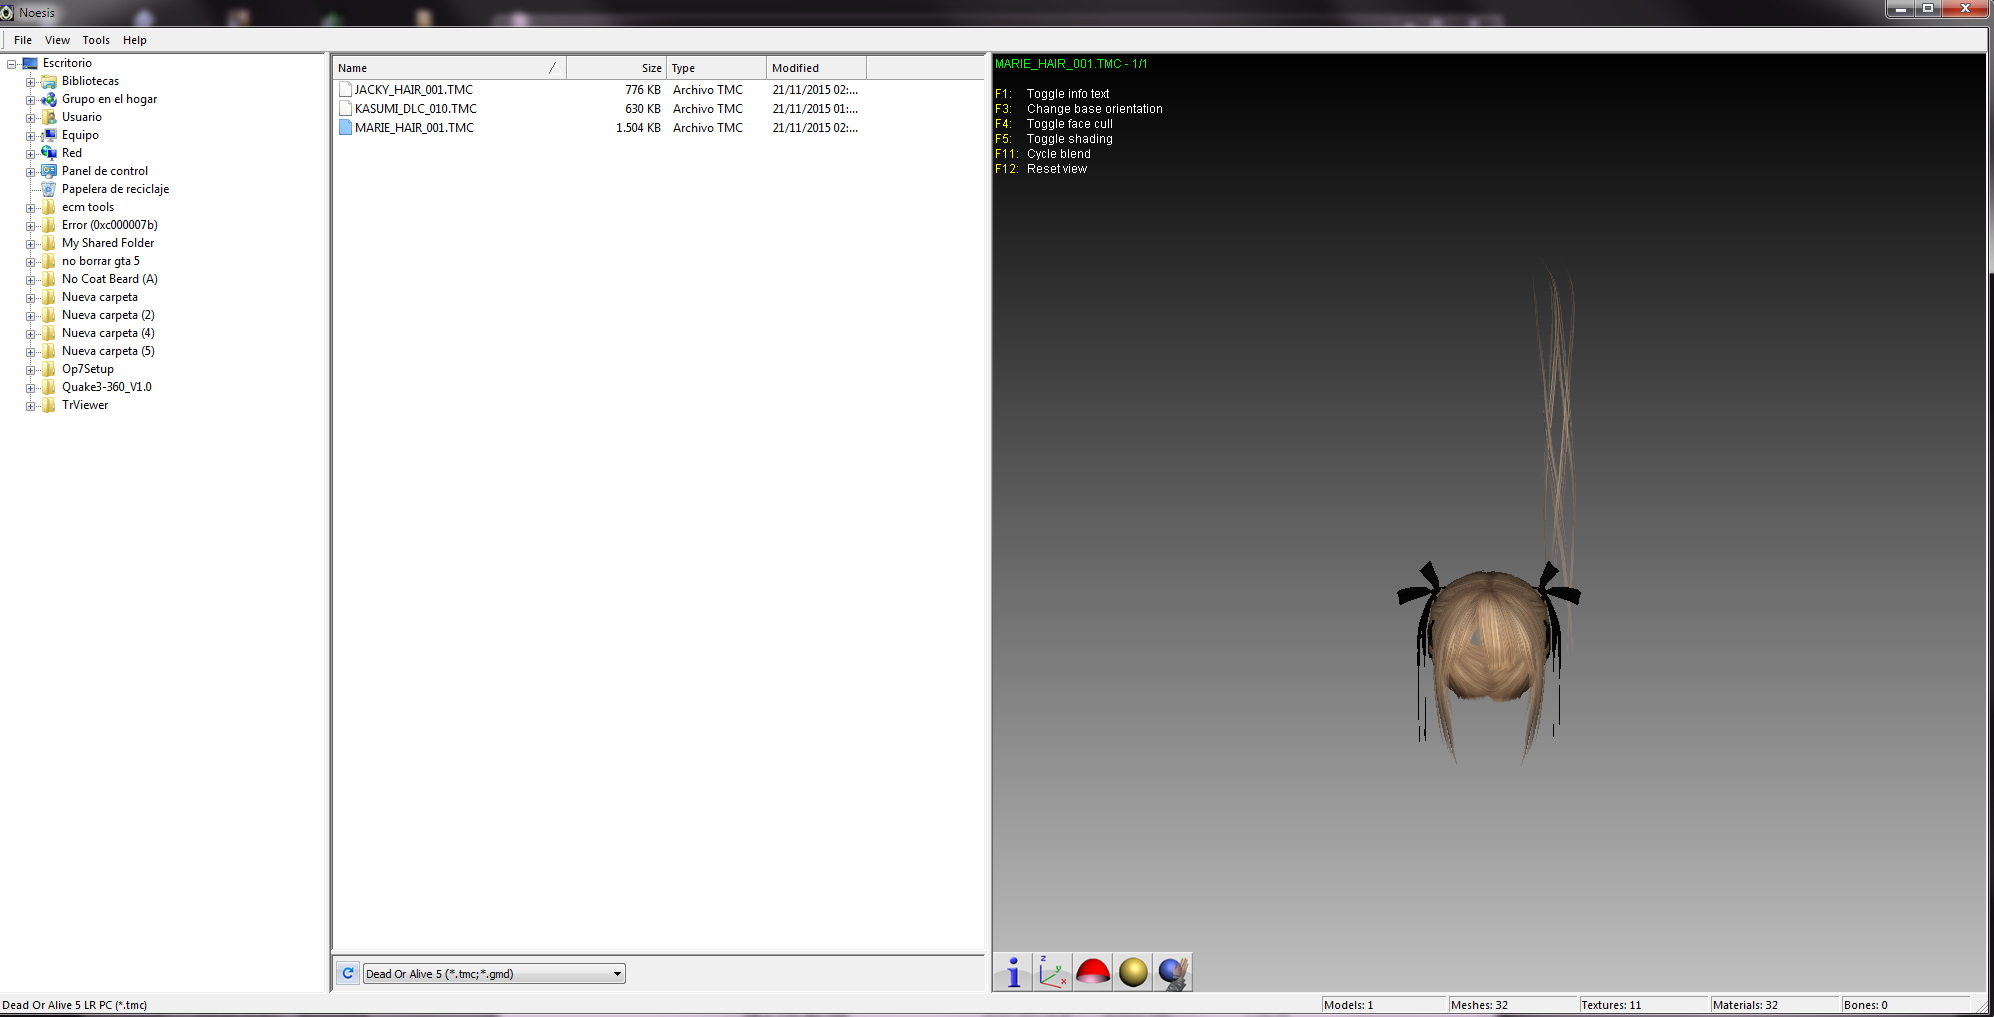Screen dimensions: 1994x1017
Task: Expand the ecm tools folder node
Action: coord(30,208)
